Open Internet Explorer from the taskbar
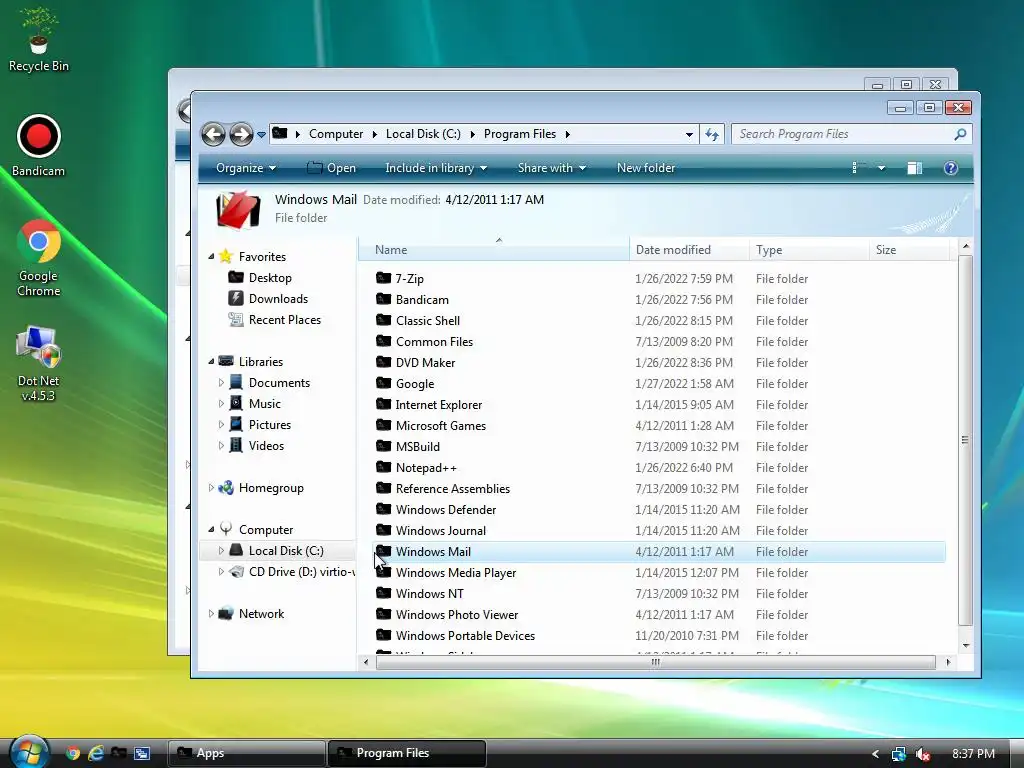Viewport: 1024px width, 768px height. point(96,753)
